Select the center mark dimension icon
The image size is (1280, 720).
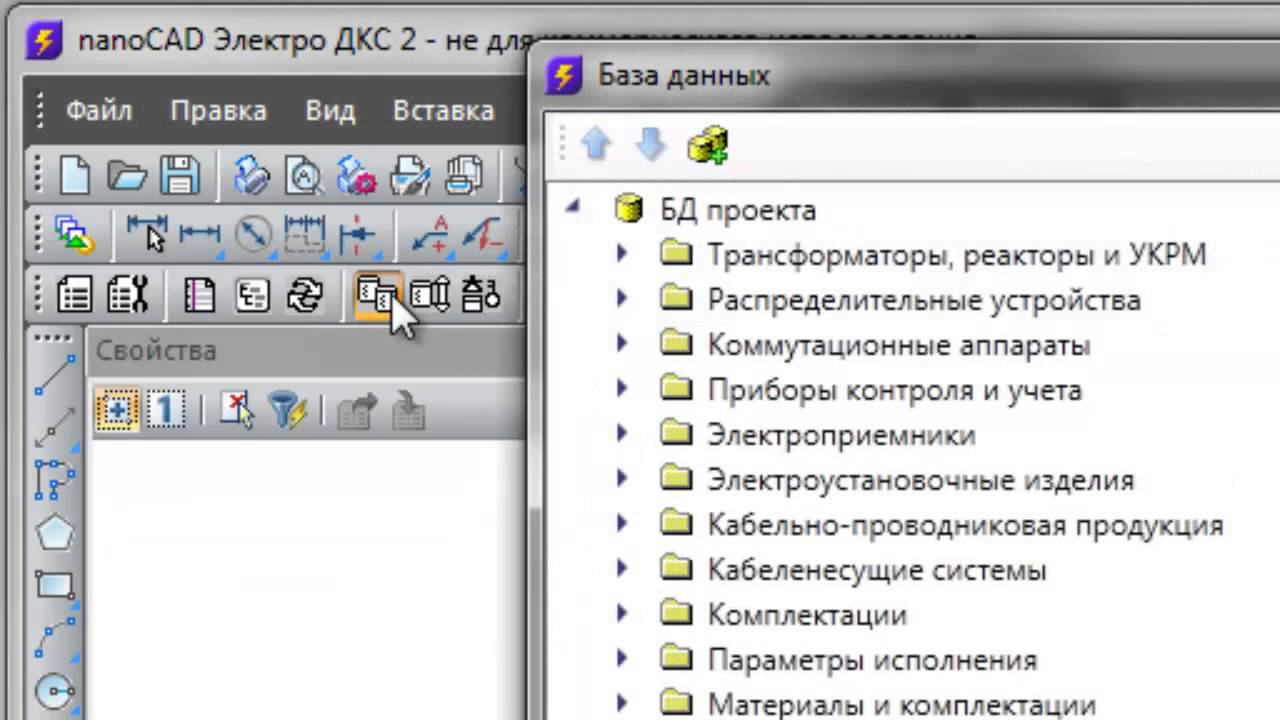pos(357,235)
